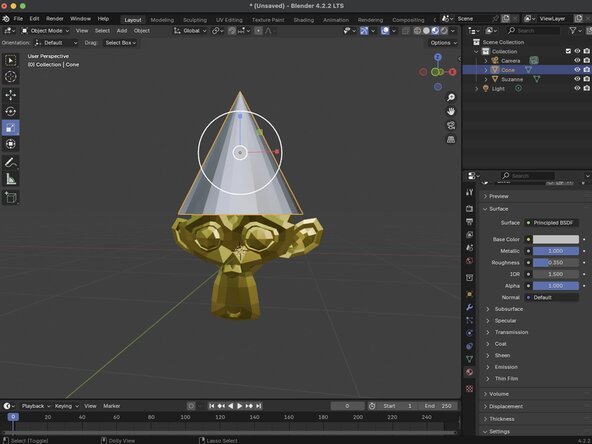Switch to wireframe viewport shading

(x=417, y=31)
